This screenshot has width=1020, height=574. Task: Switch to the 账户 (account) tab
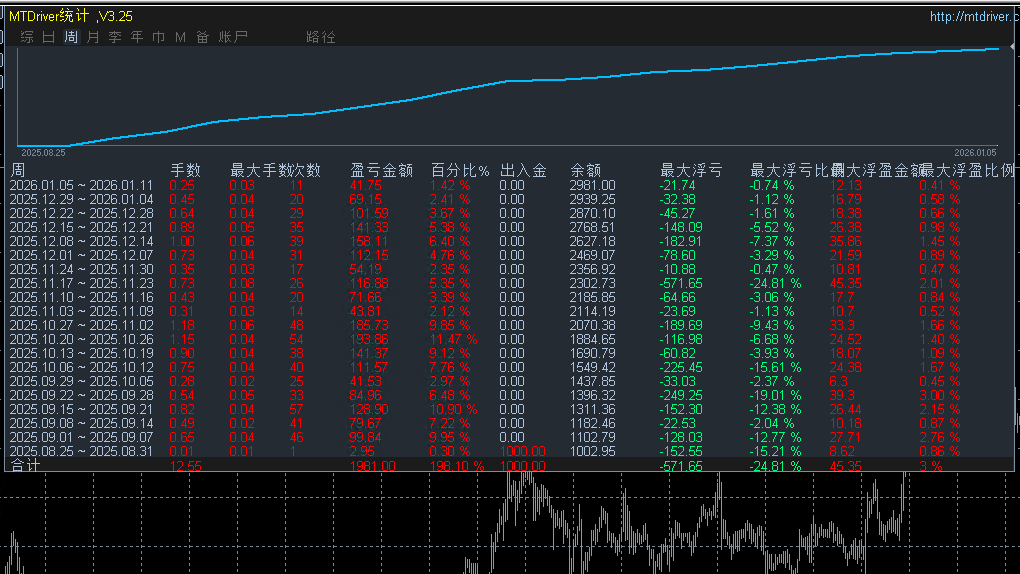point(233,37)
